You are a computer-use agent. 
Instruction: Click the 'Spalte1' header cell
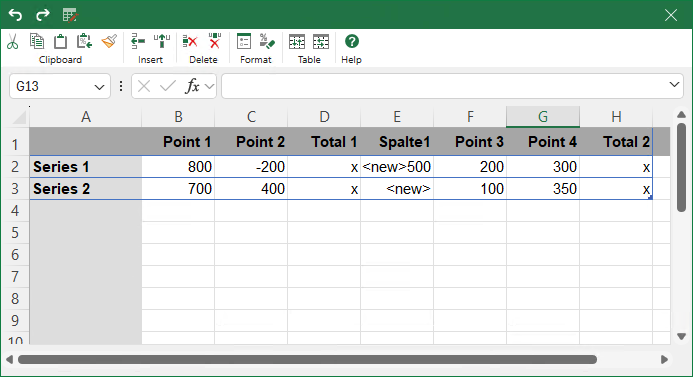[x=397, y=142]
